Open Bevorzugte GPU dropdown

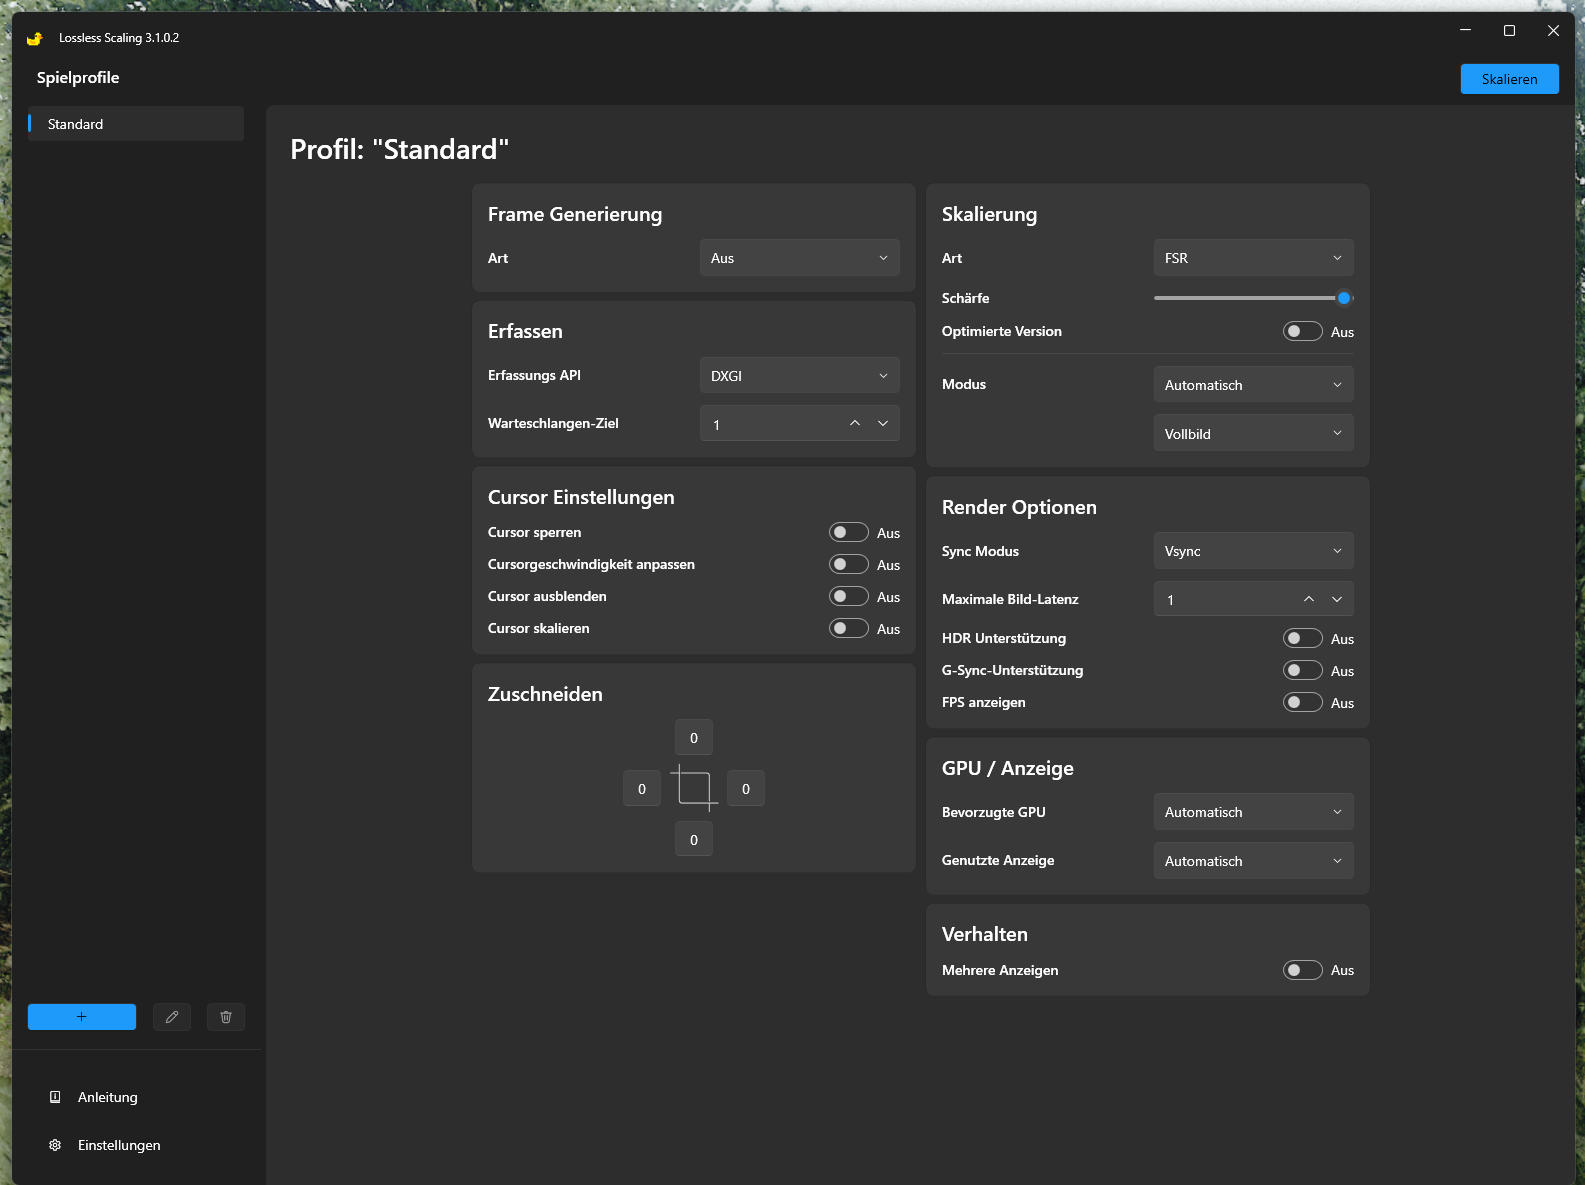(x=1254, y=812)
